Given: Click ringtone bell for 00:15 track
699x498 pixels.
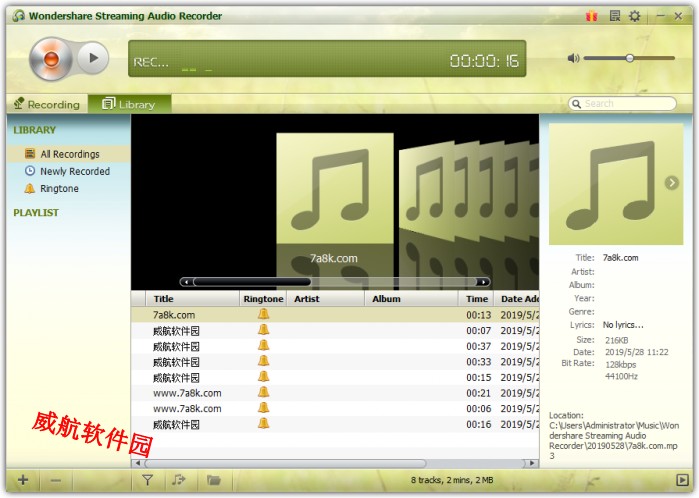Looking at the screenshot, I should click(x=263, y=376).
